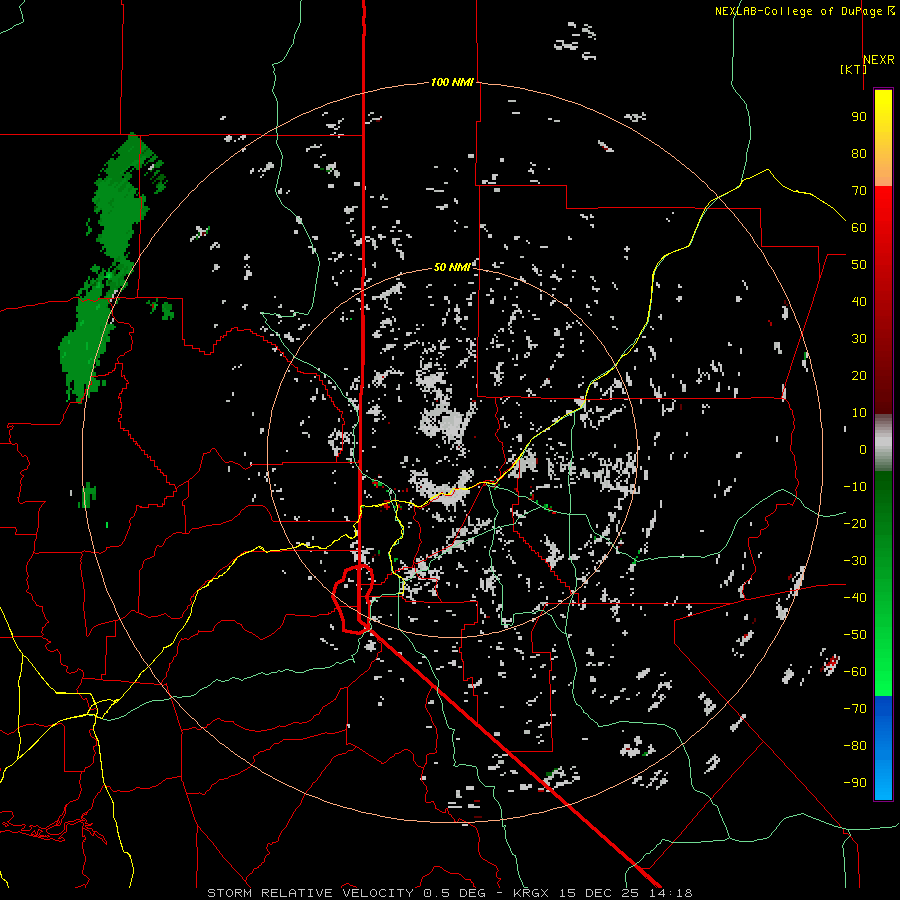Click the NEXR label near the color bar
The height and width of the screenshot is (900, 900).
tap(879, 59)
